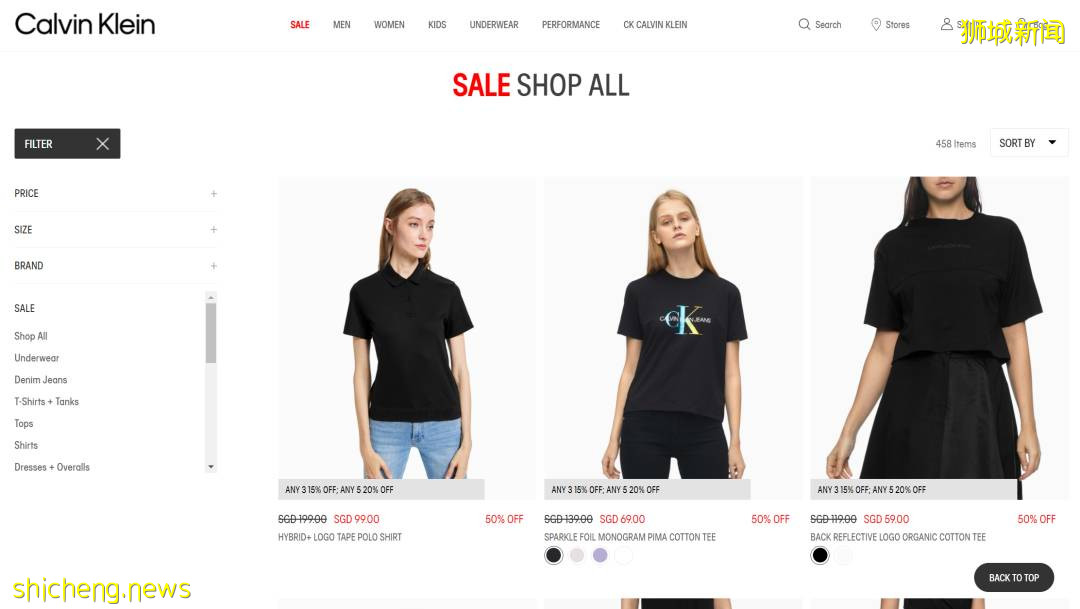This screenshot has width=1080, height=609.
Task: Open the UNDERWEAR menu
Action: (494, 25)
